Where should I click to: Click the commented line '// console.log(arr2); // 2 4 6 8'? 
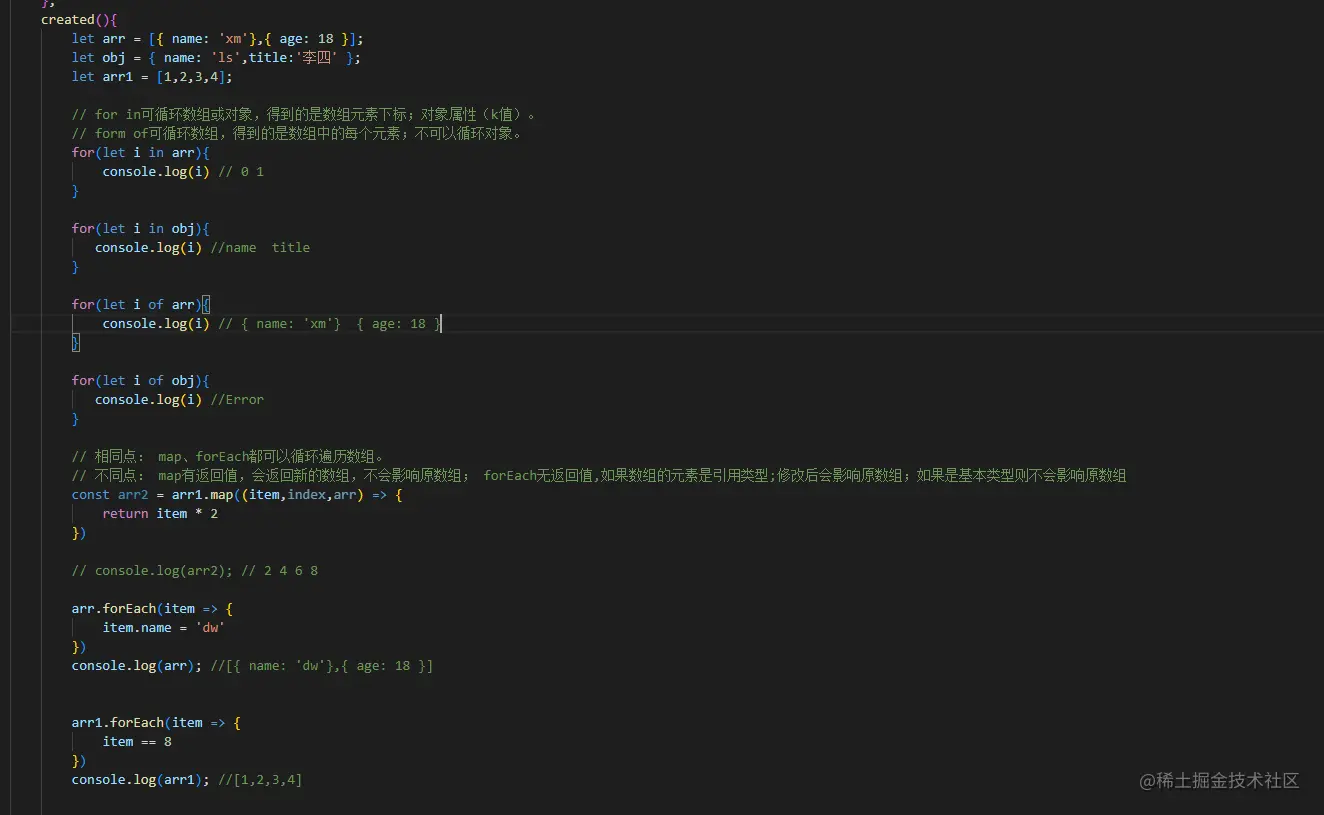pos(195,570)
